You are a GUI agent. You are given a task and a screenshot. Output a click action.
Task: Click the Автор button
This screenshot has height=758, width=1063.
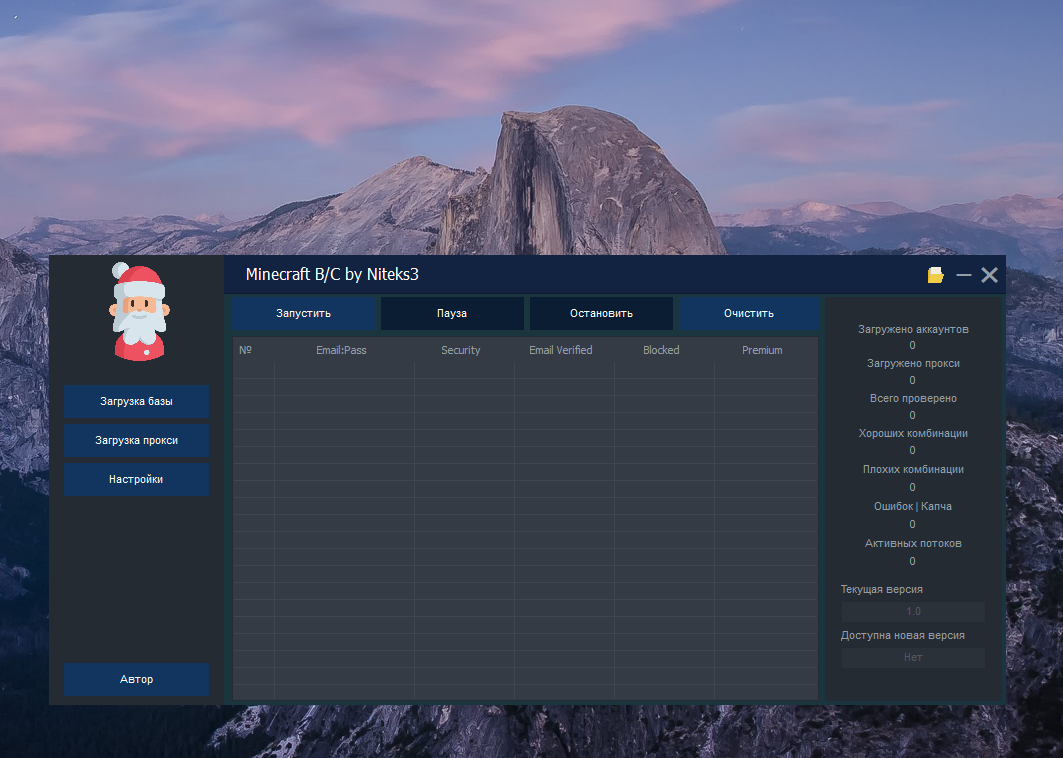[x=137, y=679]
